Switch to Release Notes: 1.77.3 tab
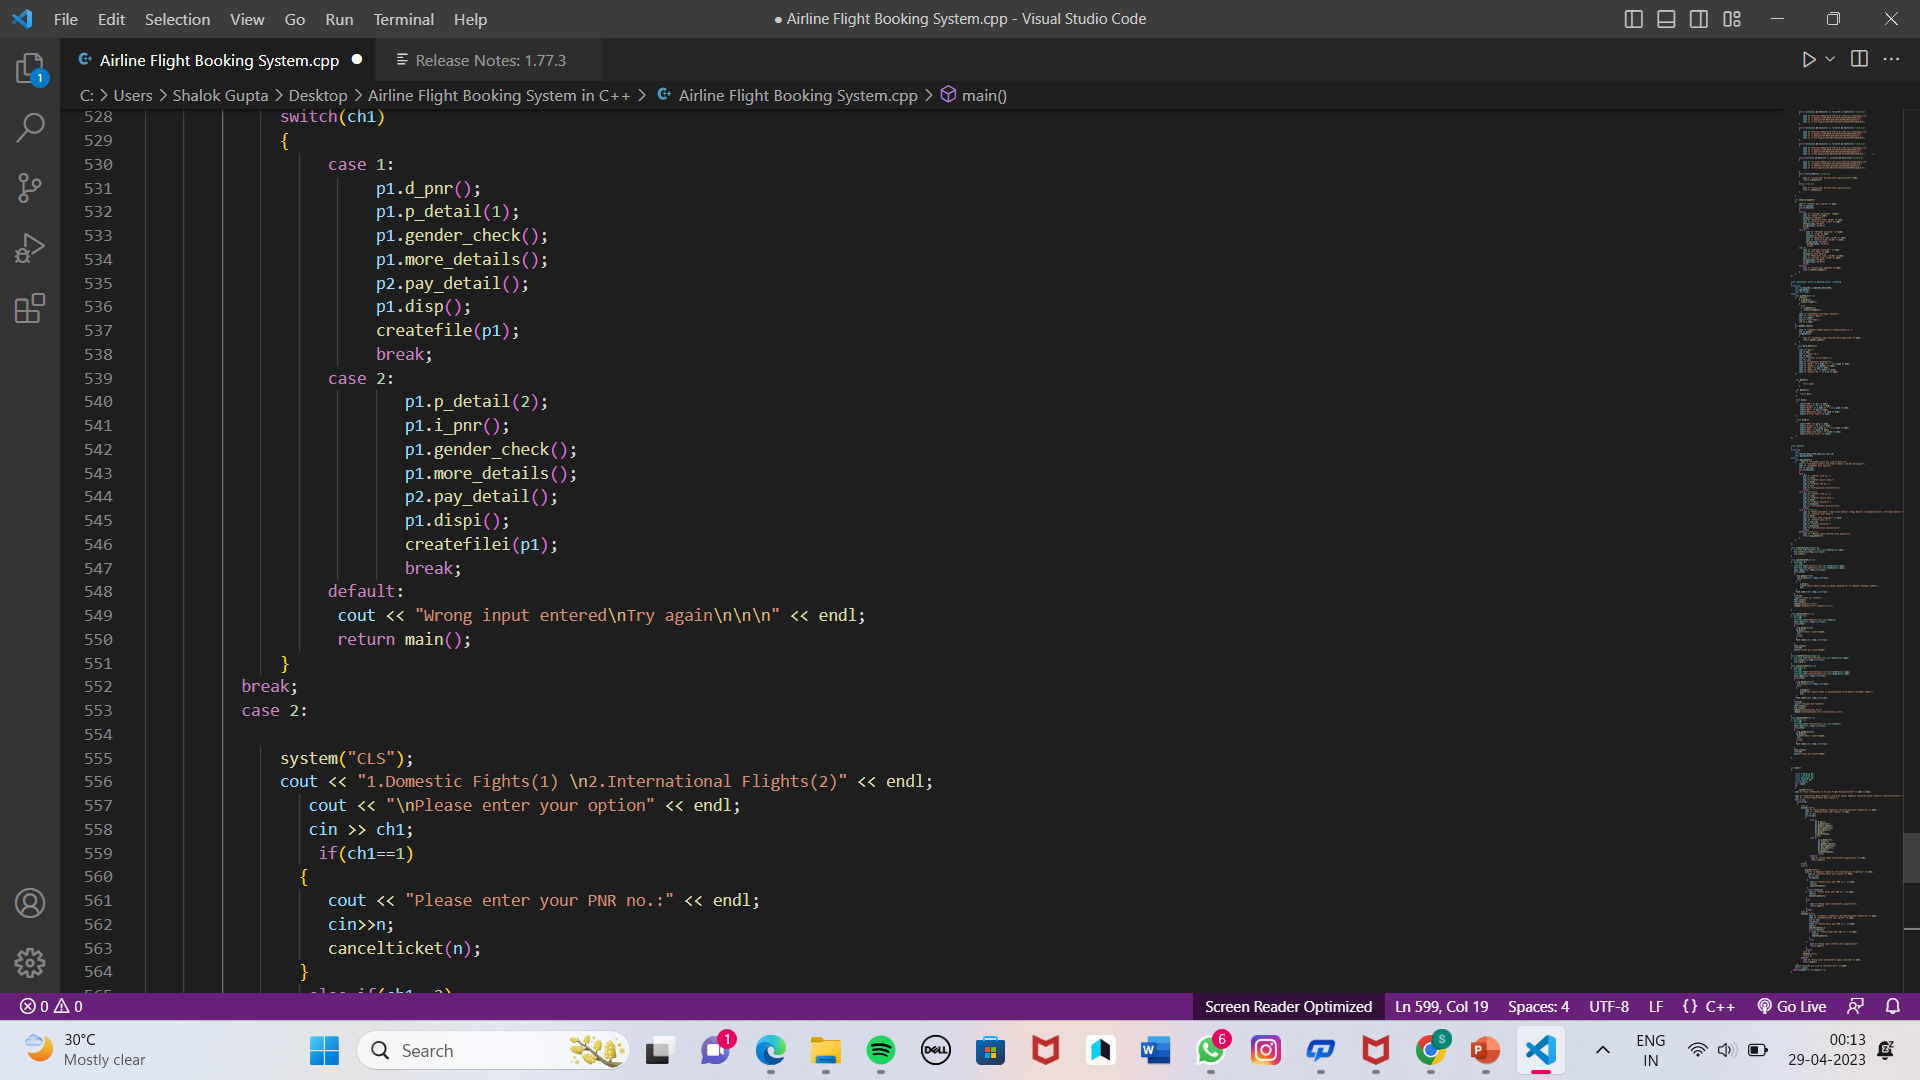Screen dimensions: 1920x1080 pyautogui.click(x=490, y=60)
